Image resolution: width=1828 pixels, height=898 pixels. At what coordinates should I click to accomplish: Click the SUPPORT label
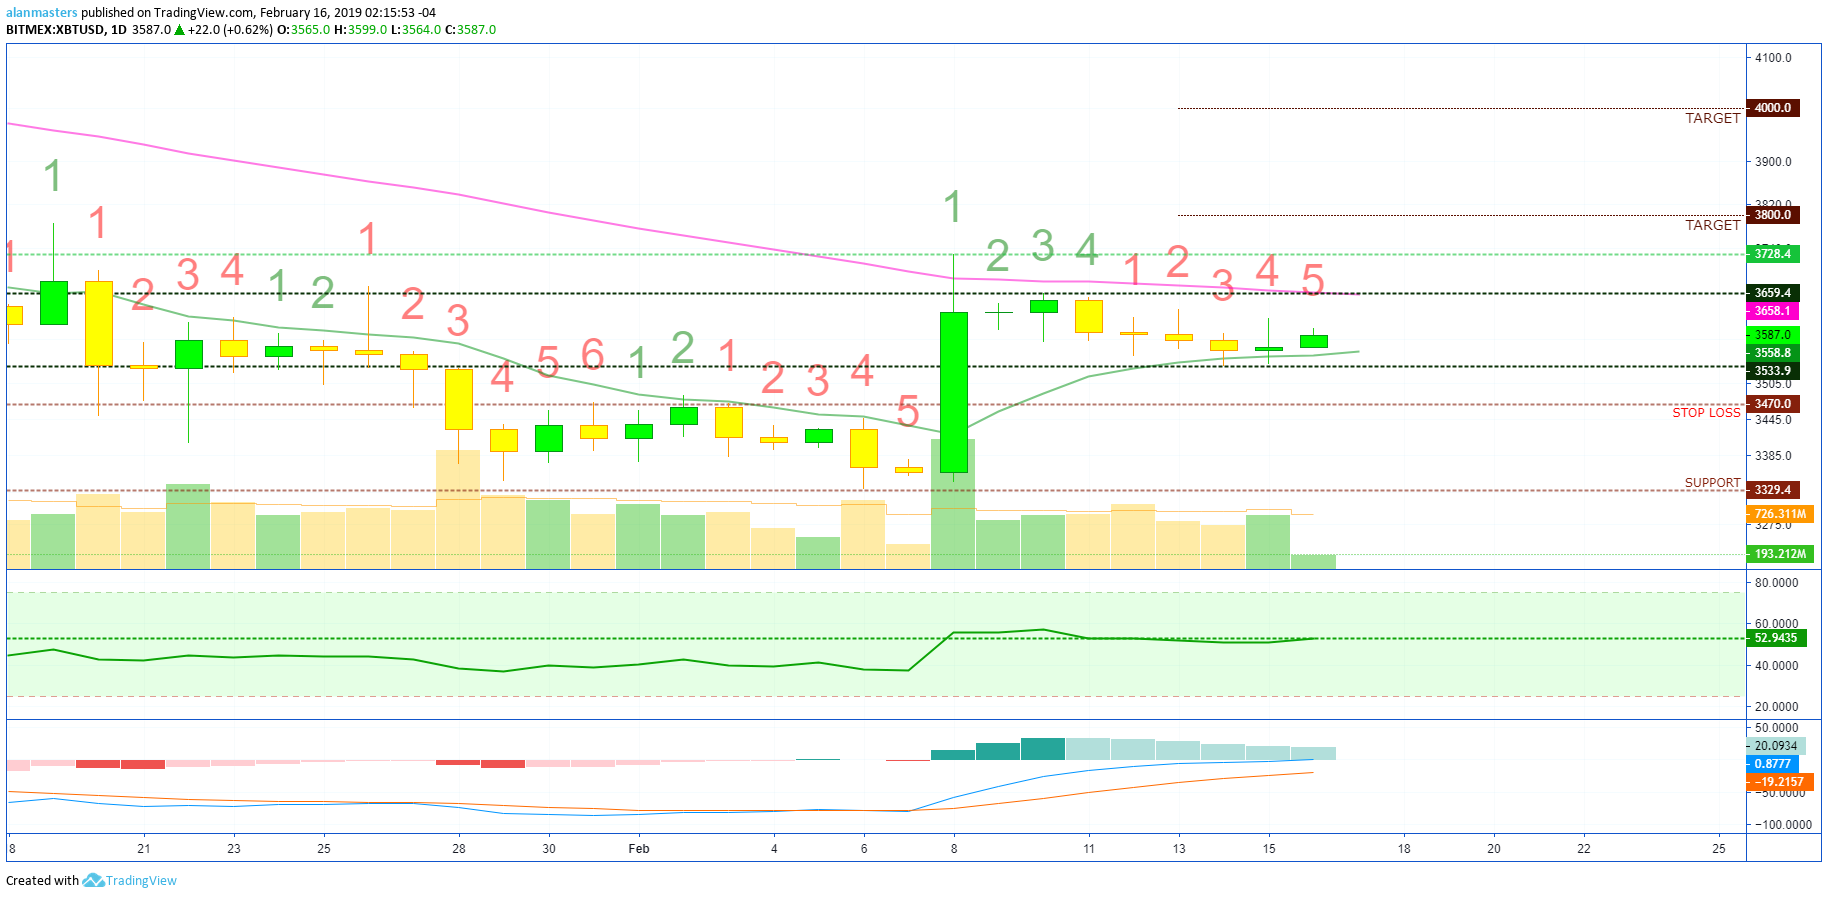1712,483
